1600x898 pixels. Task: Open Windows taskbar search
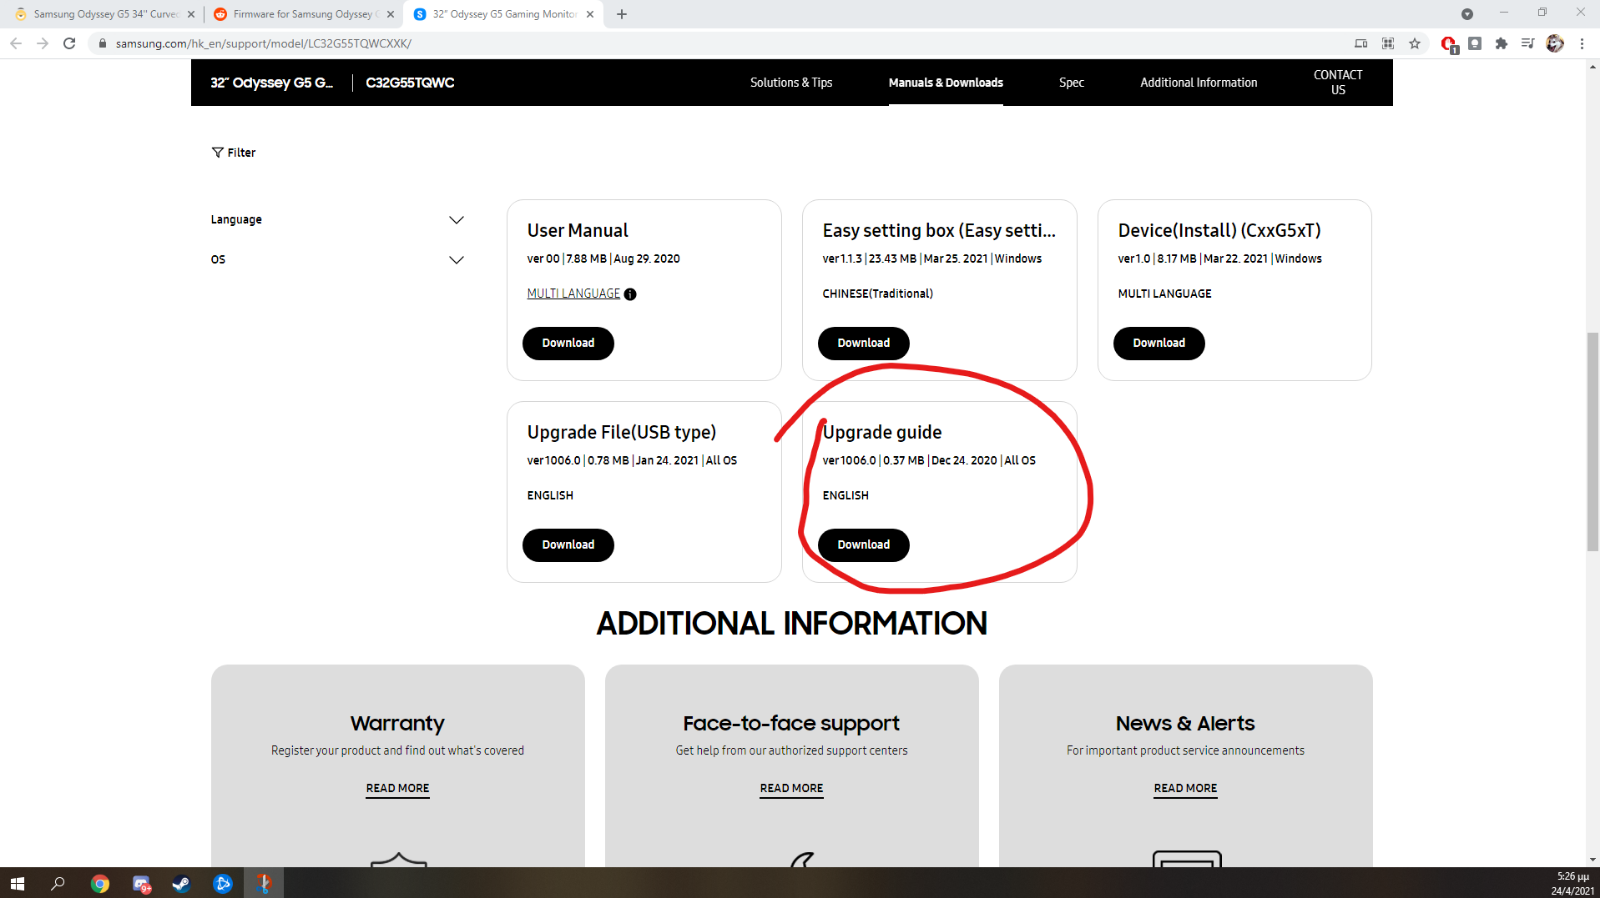pyautogui.click(x=58, y=884)
